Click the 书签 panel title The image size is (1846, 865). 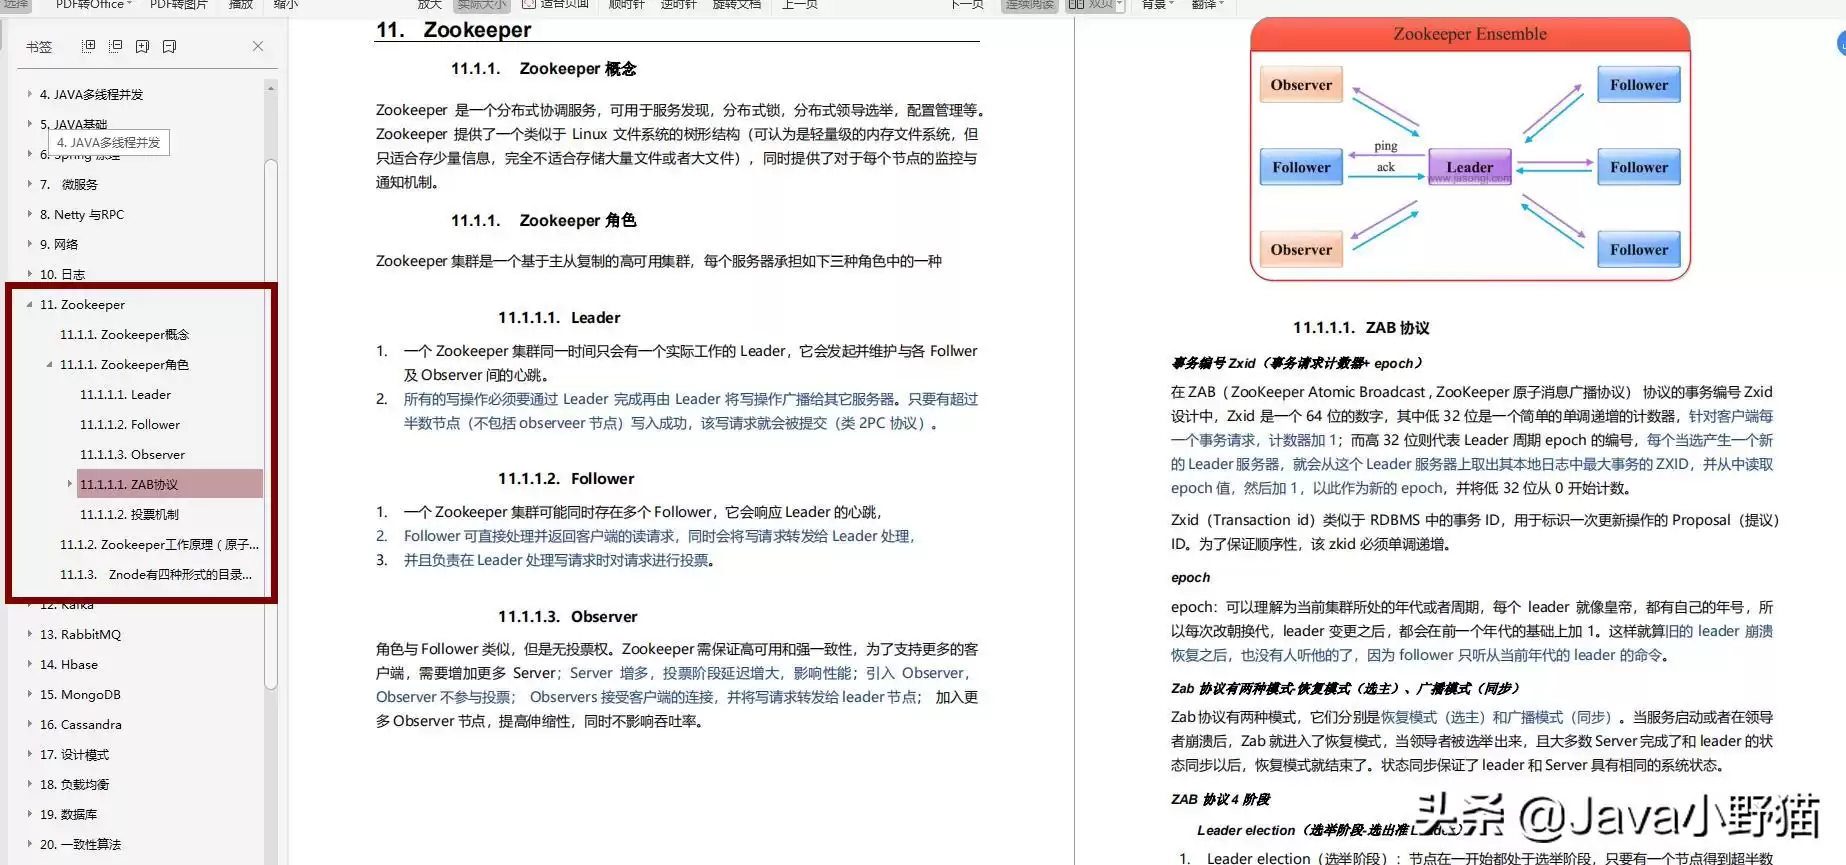tap(39, 46)
